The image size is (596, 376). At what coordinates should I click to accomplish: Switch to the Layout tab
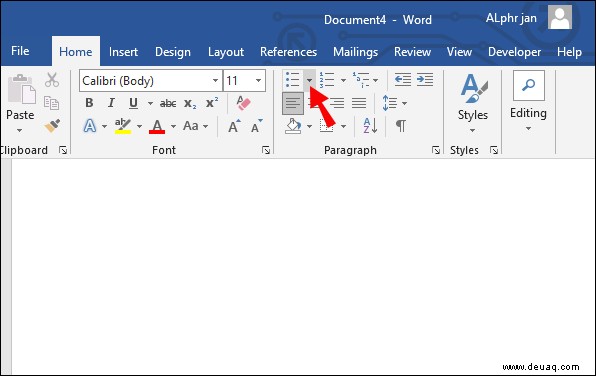pos(226,52)
